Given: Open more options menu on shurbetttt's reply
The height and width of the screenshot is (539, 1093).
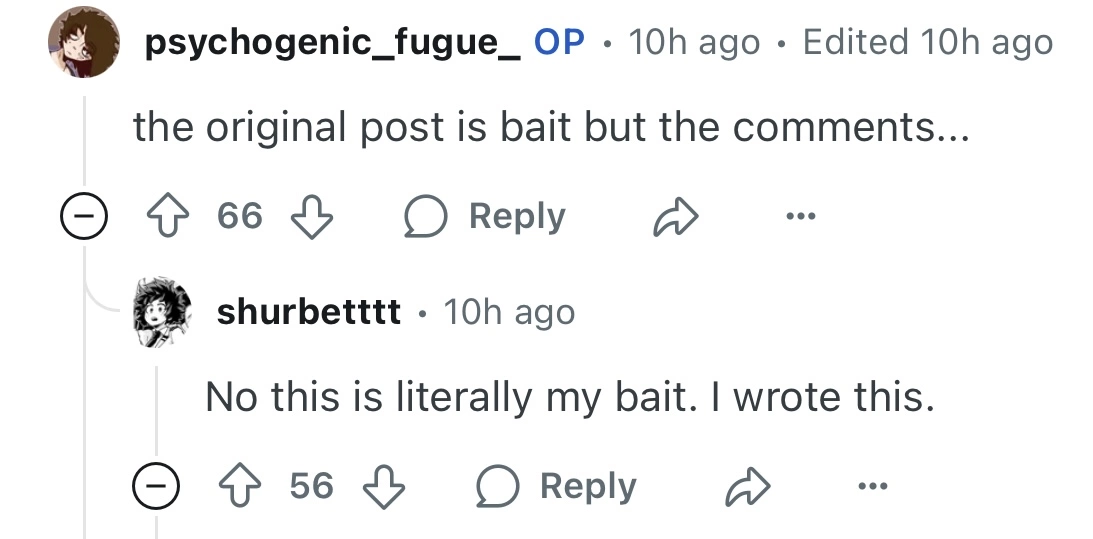Looking at the screenshot, I should tap(872, 487).
